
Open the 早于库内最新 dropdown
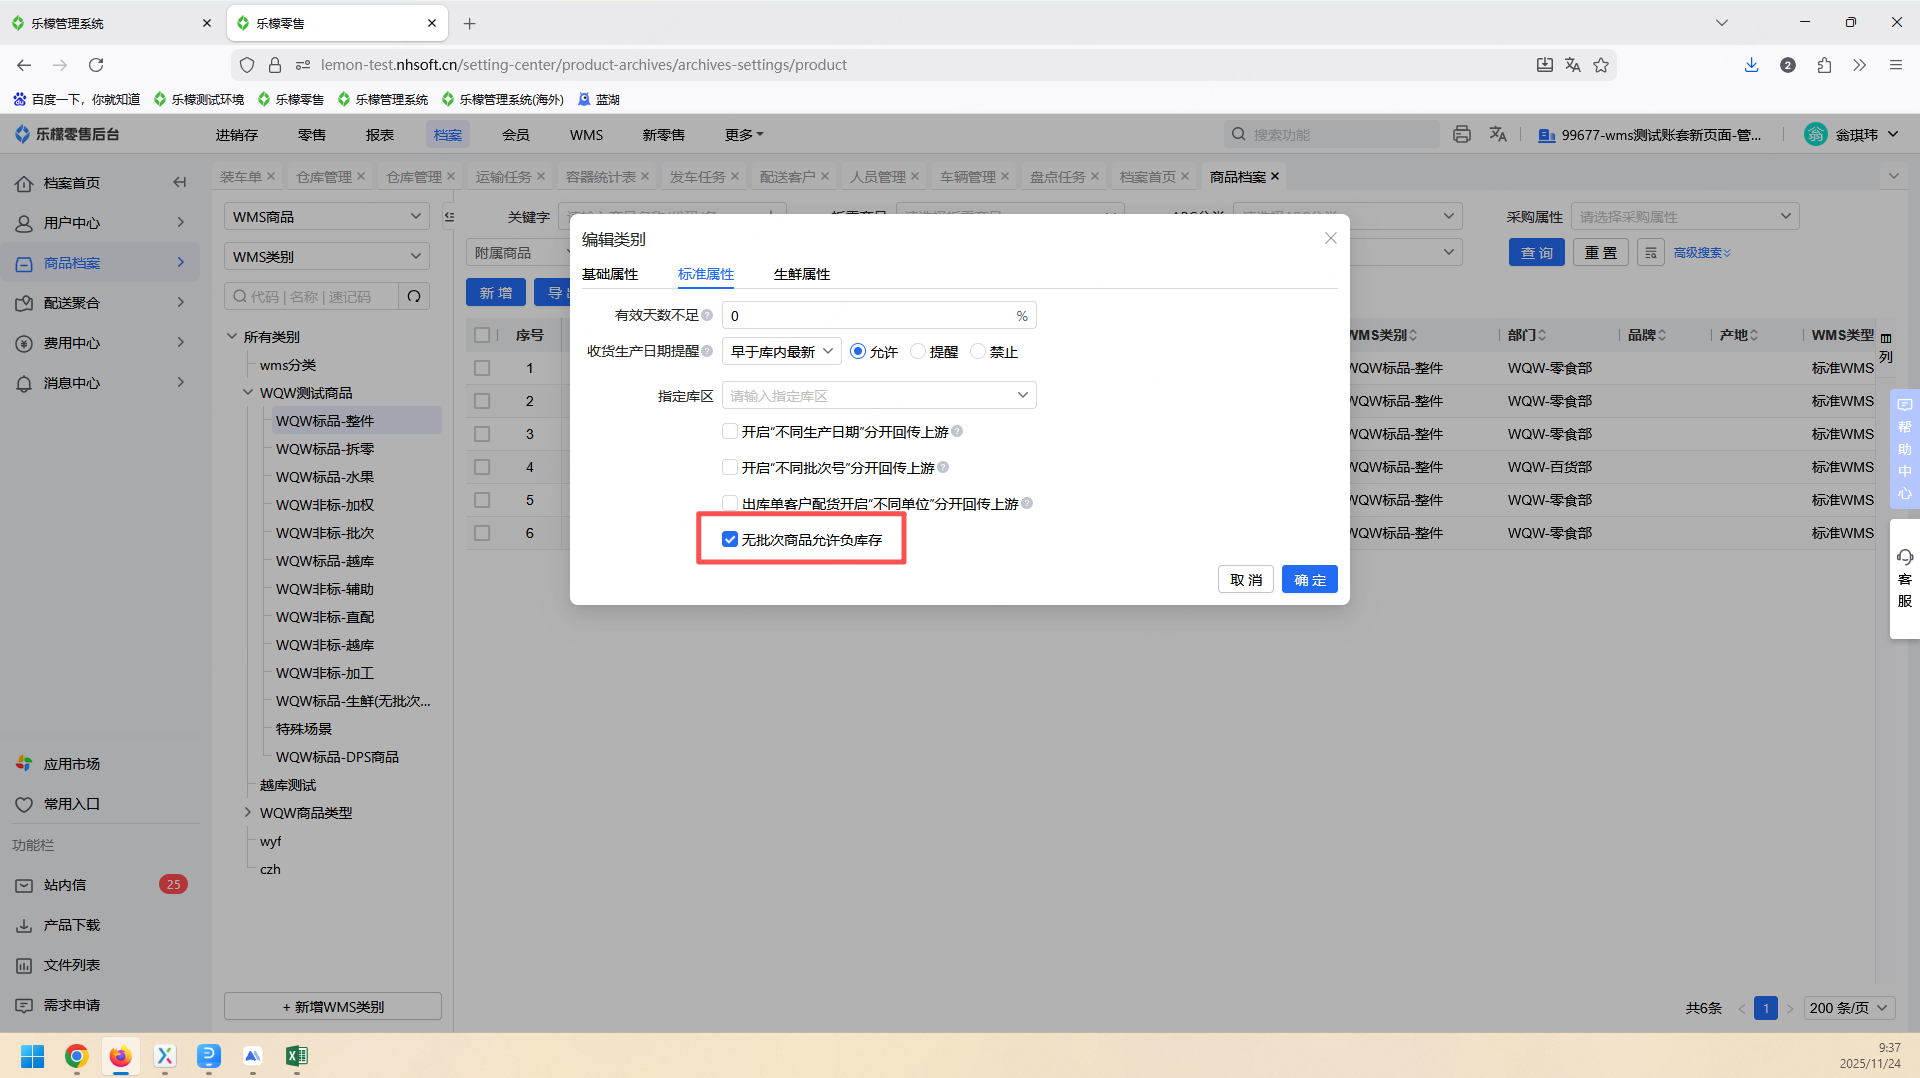781,352
